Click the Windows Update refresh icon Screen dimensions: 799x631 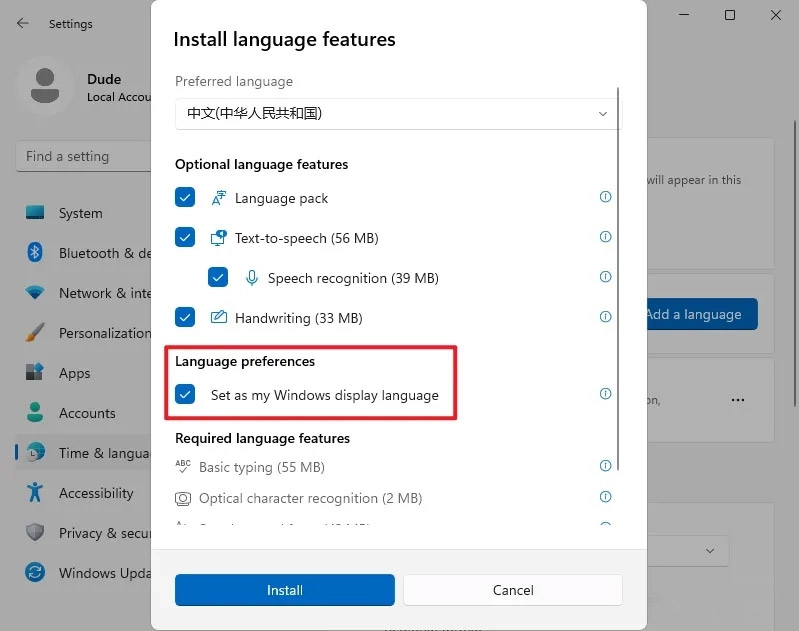(35, 572)
